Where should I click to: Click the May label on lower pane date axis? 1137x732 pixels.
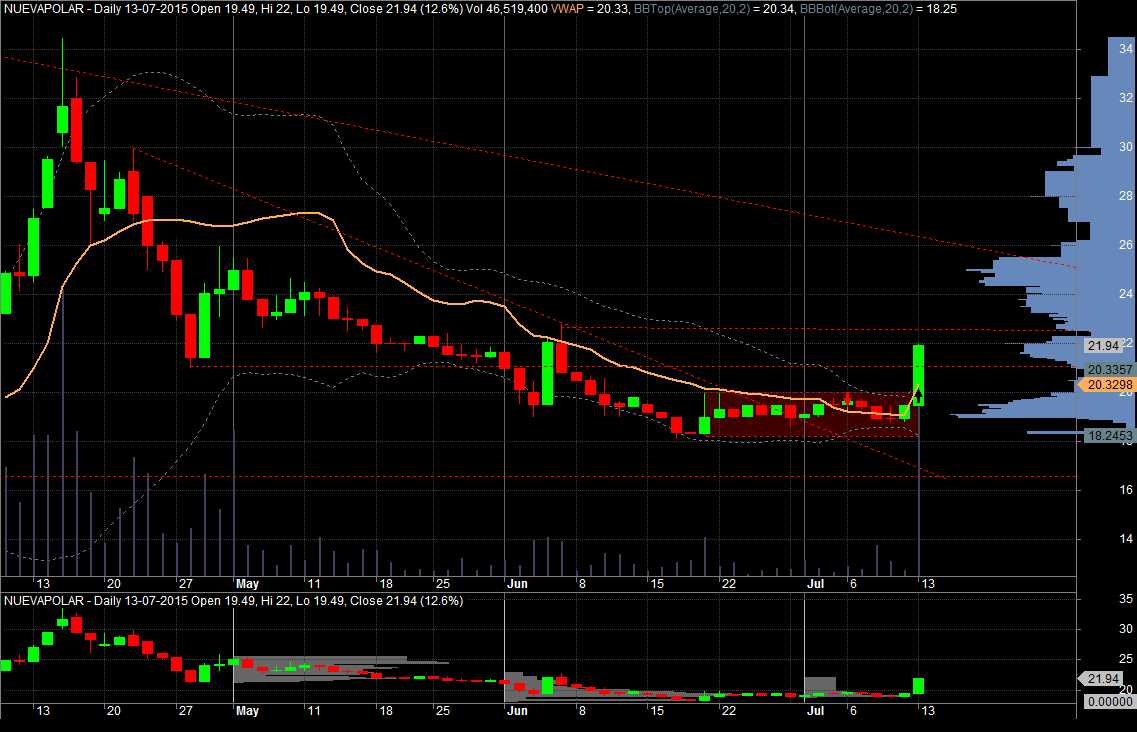(247, 711)
